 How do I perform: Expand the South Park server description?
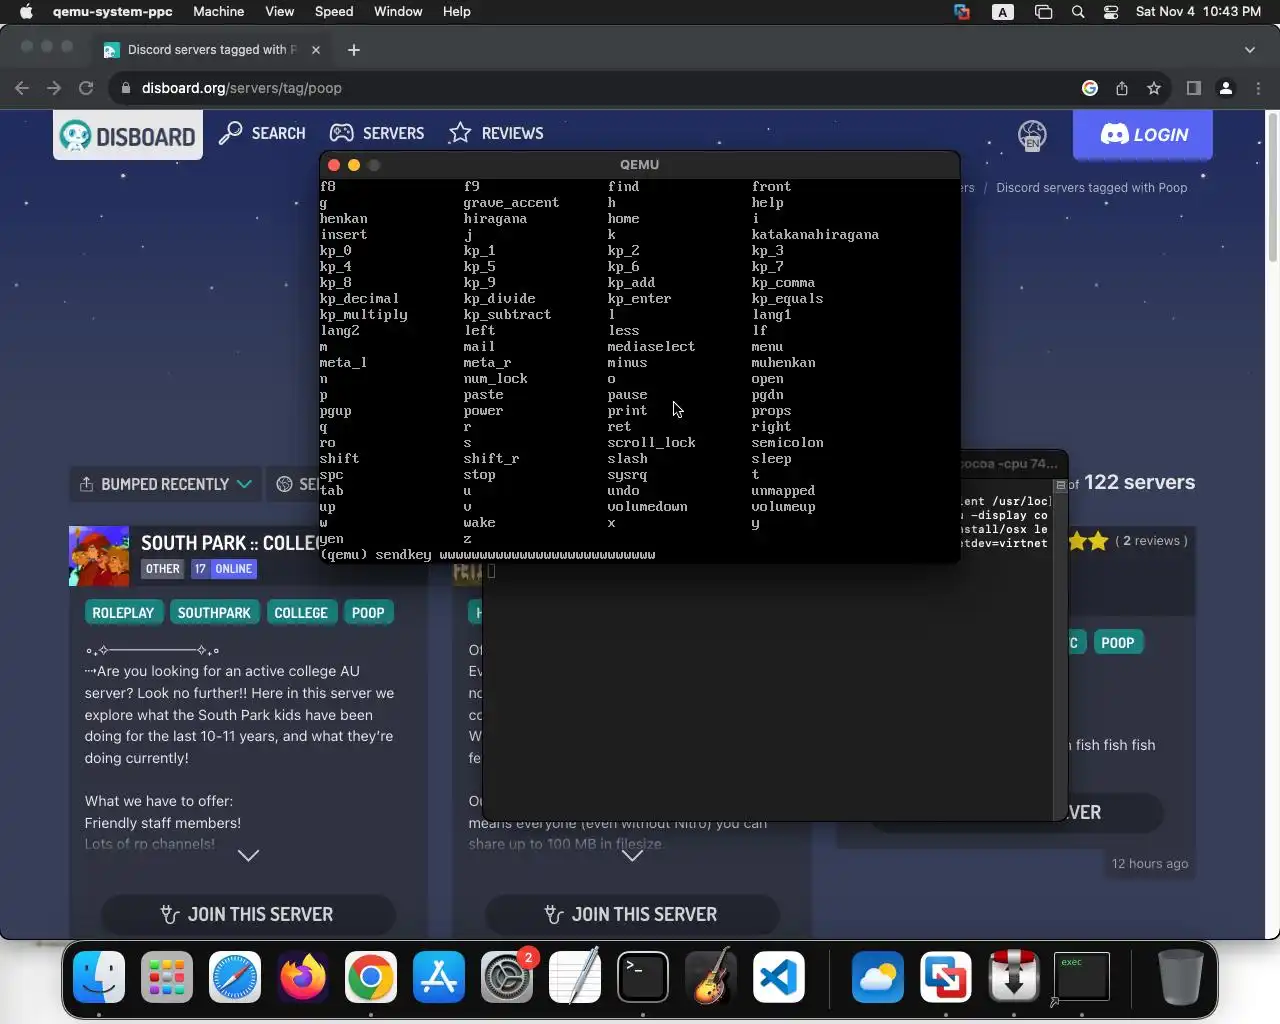coord(248,855)
